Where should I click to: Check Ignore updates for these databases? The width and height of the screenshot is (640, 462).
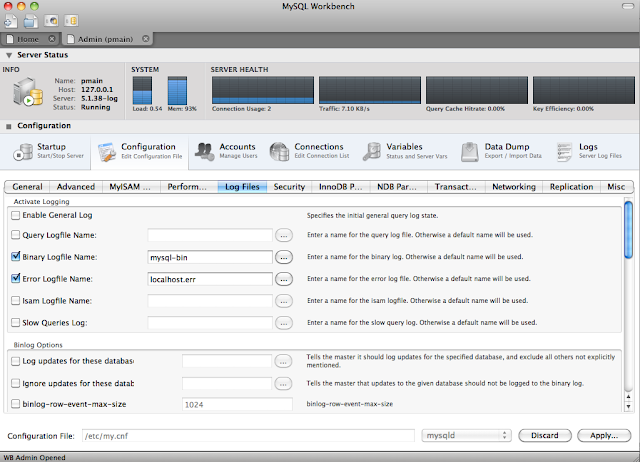pyautogui.click(x=16, y=383)
